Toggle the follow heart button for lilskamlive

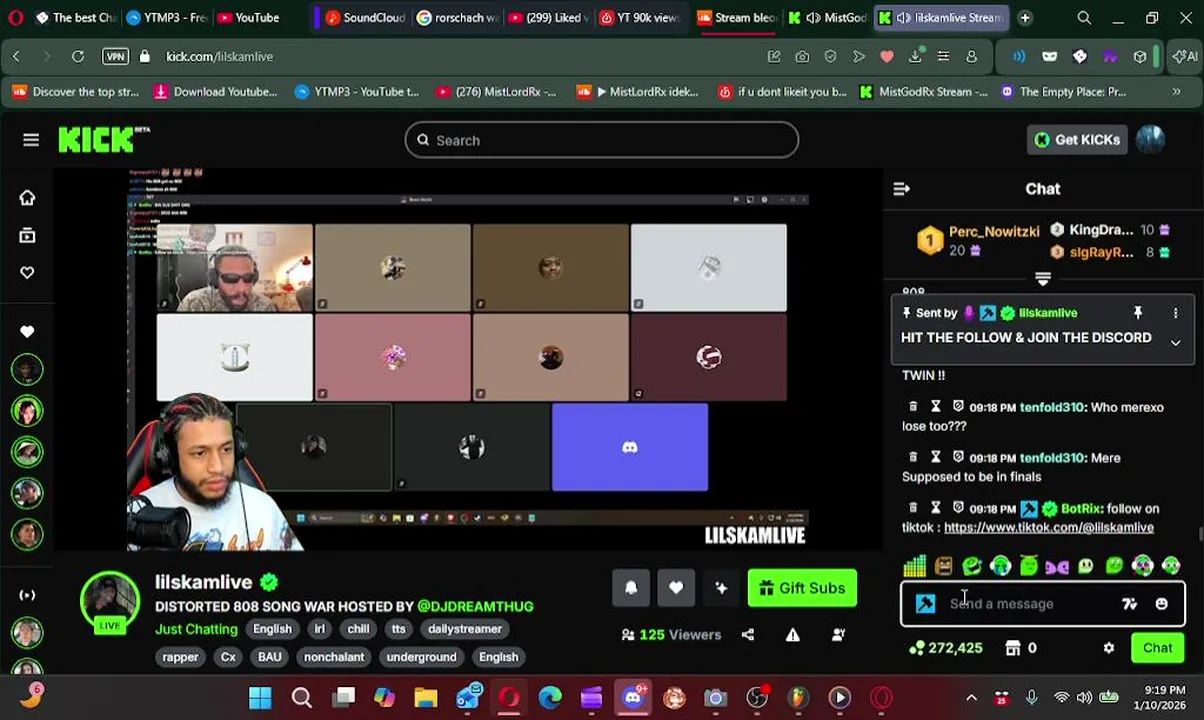coord(676,588)
